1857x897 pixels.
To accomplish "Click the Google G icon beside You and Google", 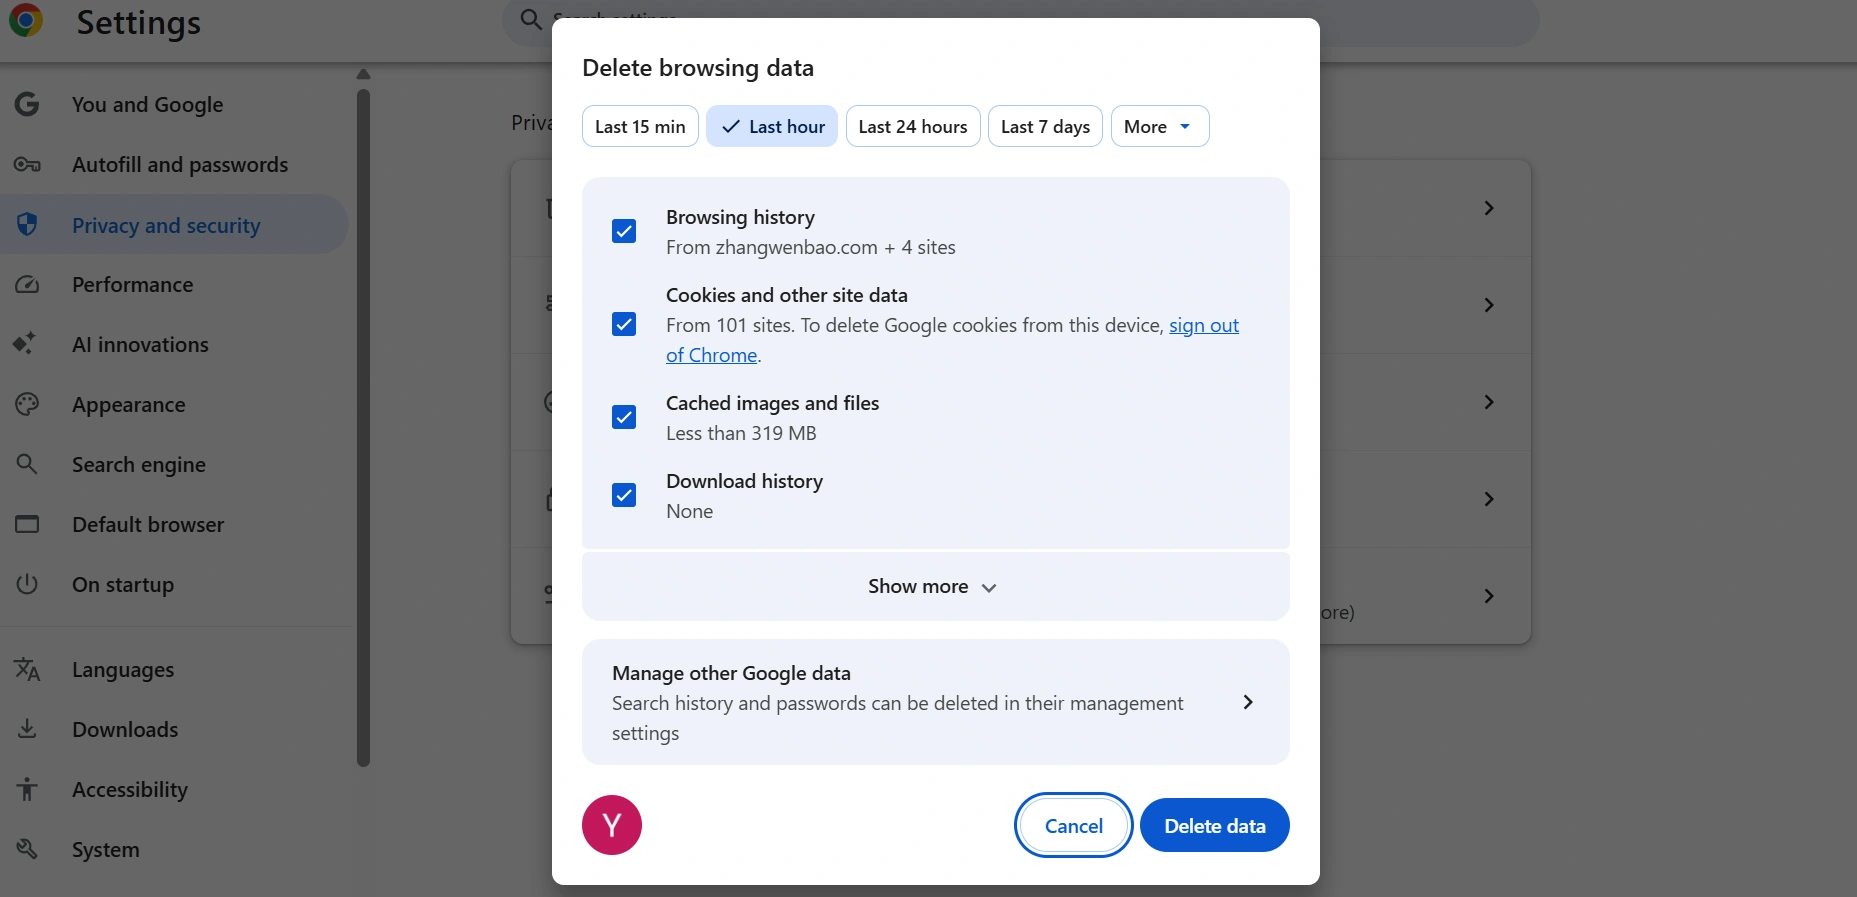I will coord(27,104).
